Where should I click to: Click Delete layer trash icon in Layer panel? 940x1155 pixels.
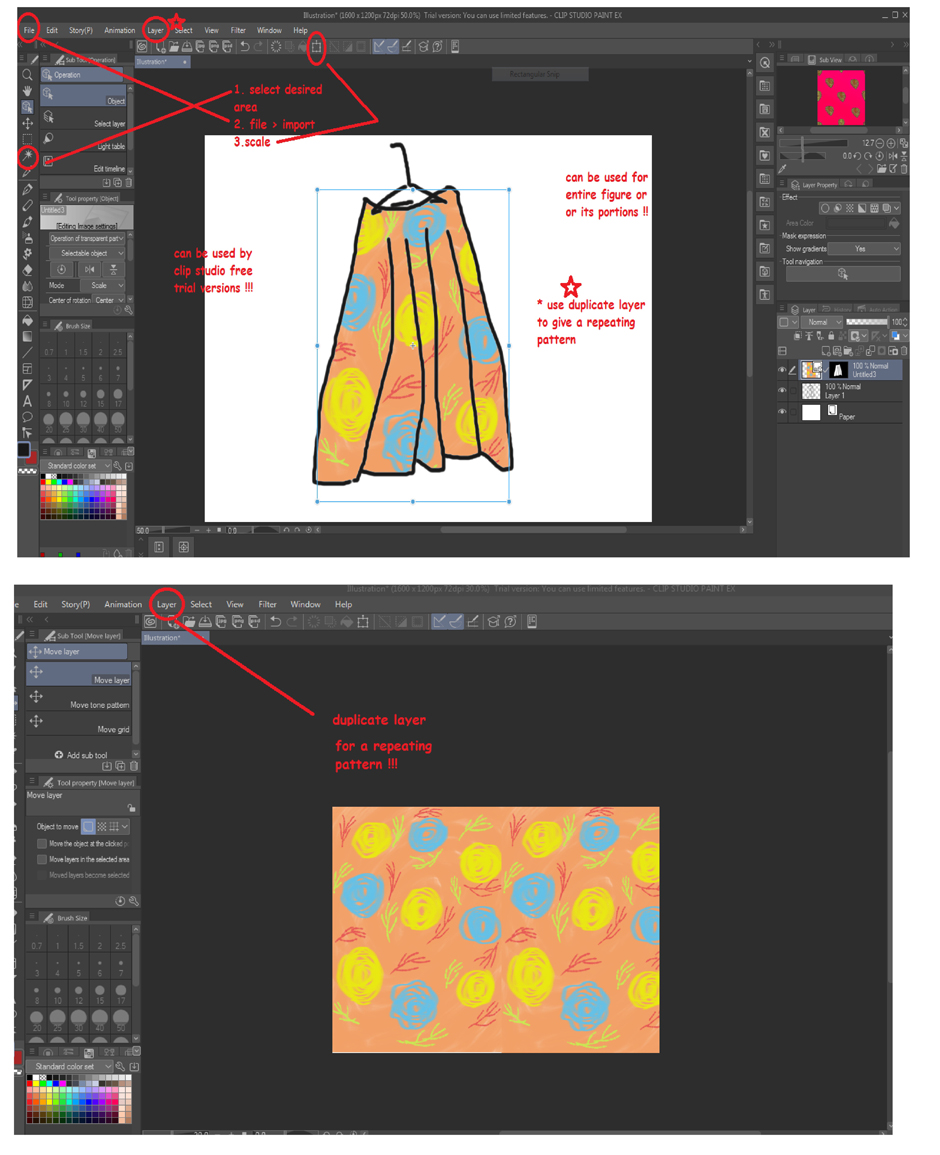coord(904,351)
